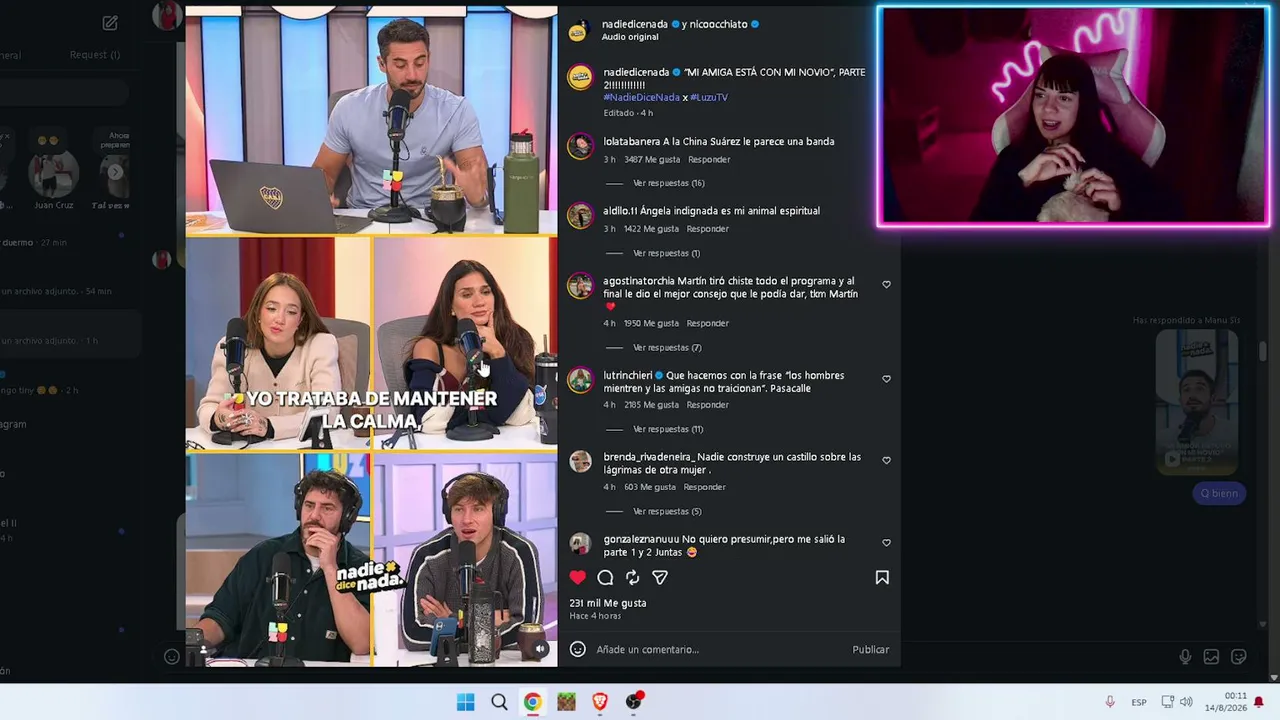Like gonzaleznanuuu's comment with heart
This screenshot has height=720, width=1280.
886,543
